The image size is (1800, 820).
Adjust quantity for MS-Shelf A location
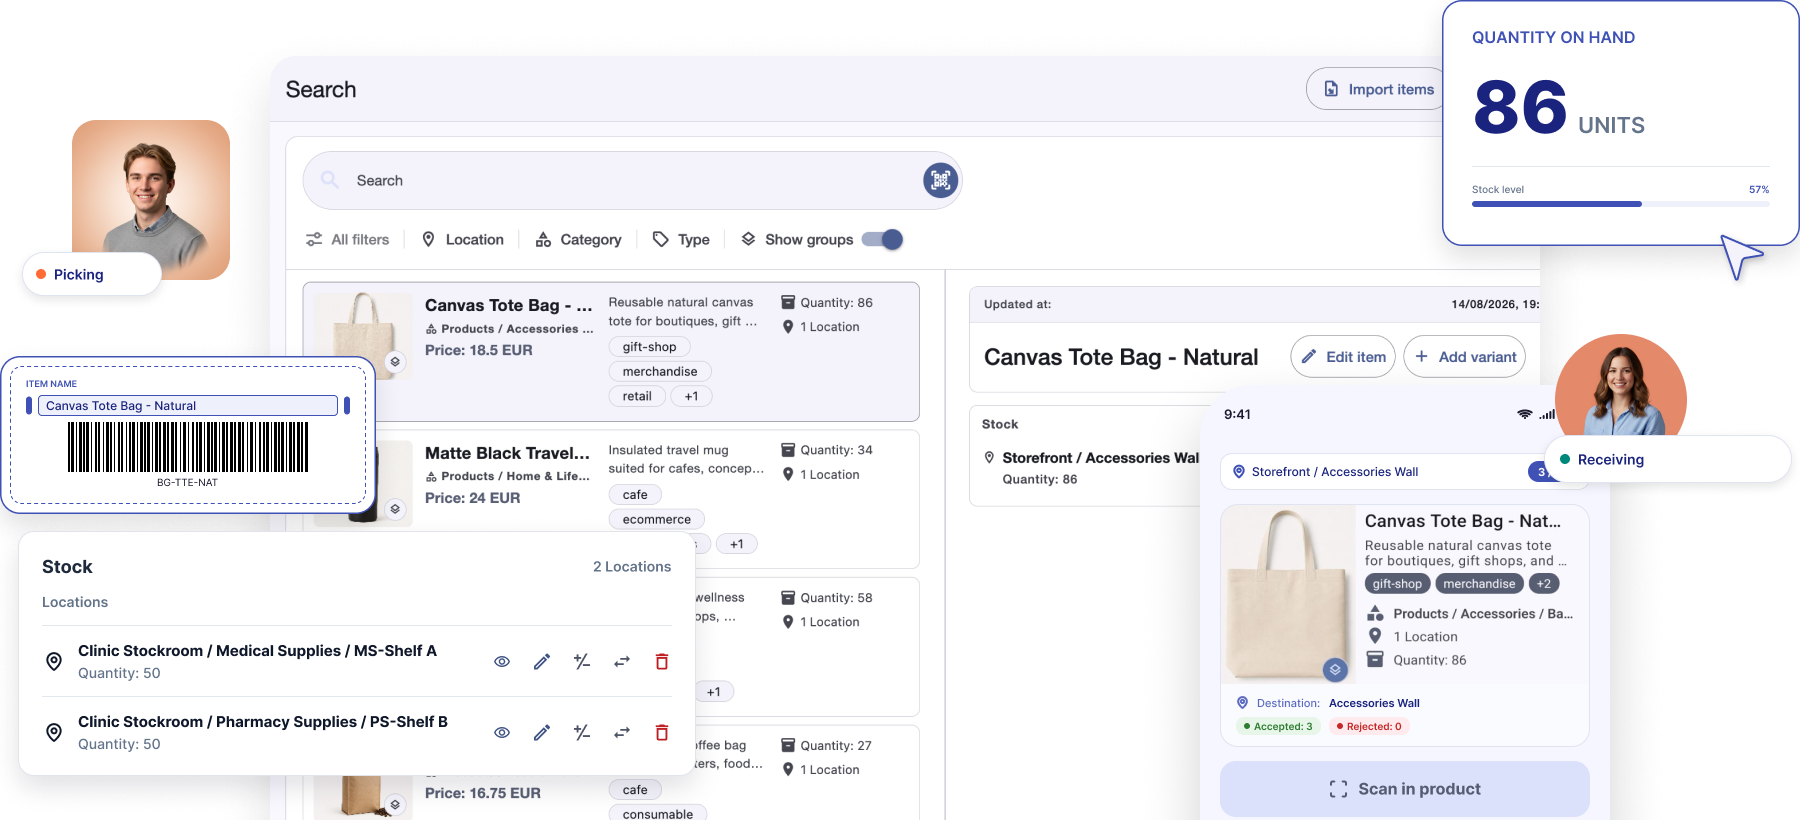tap(582, 662)
